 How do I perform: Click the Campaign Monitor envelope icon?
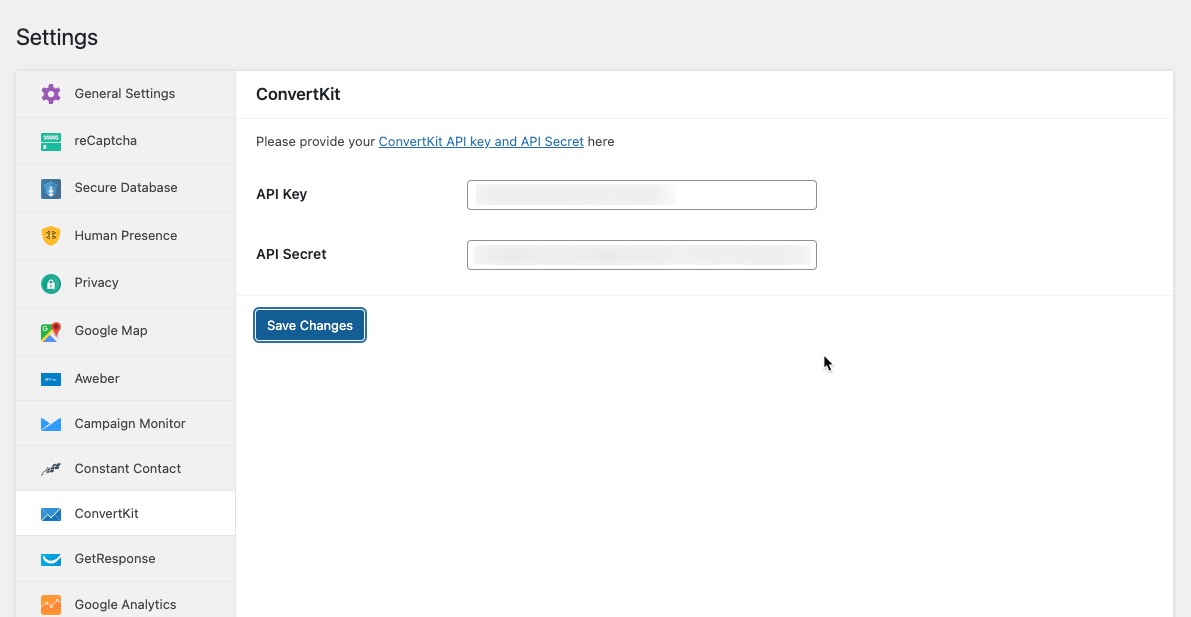click(51, 424)
